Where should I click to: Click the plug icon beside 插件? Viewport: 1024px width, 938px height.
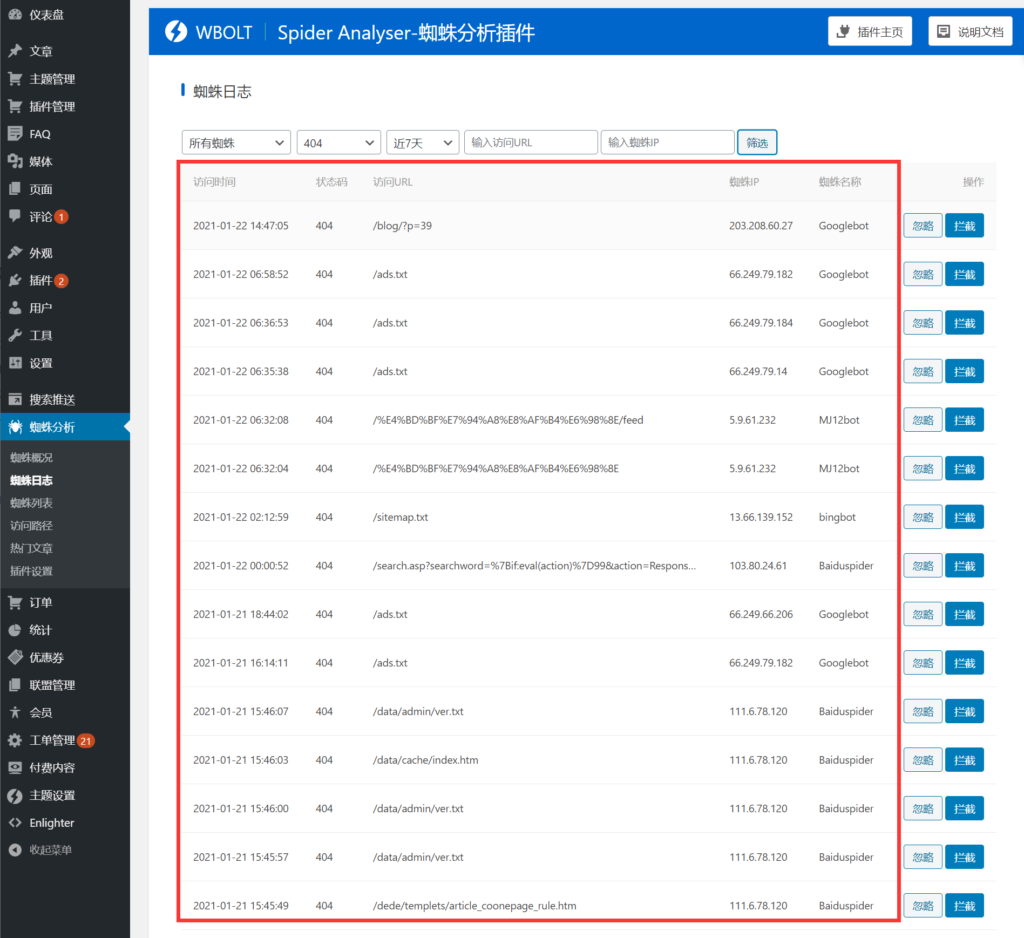[14, 280]
